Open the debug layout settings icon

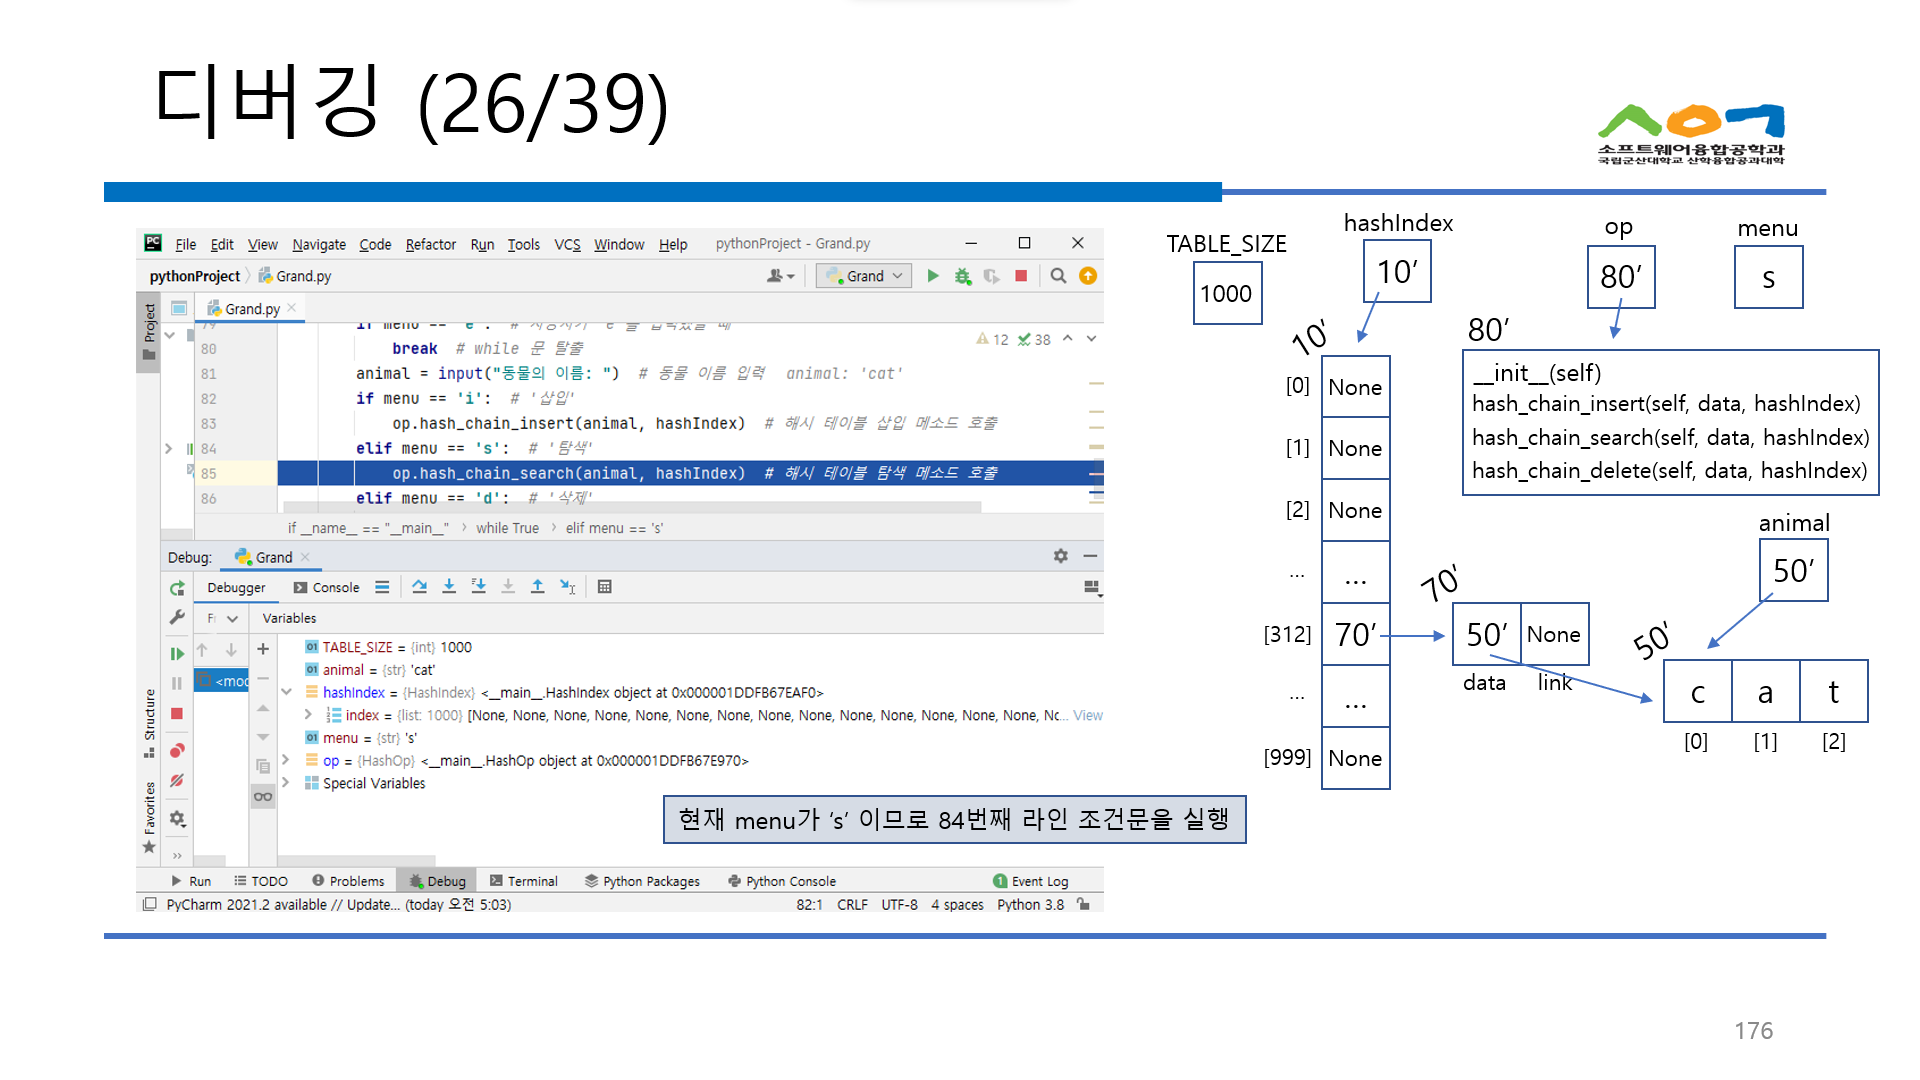coord(1092,587)
